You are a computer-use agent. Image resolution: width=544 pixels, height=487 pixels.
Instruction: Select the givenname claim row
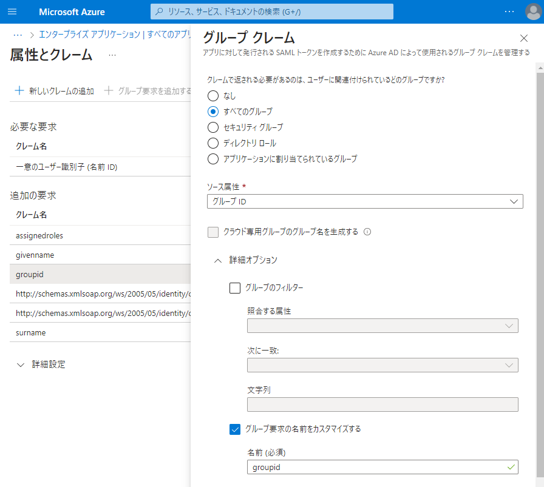pos(100,255)
